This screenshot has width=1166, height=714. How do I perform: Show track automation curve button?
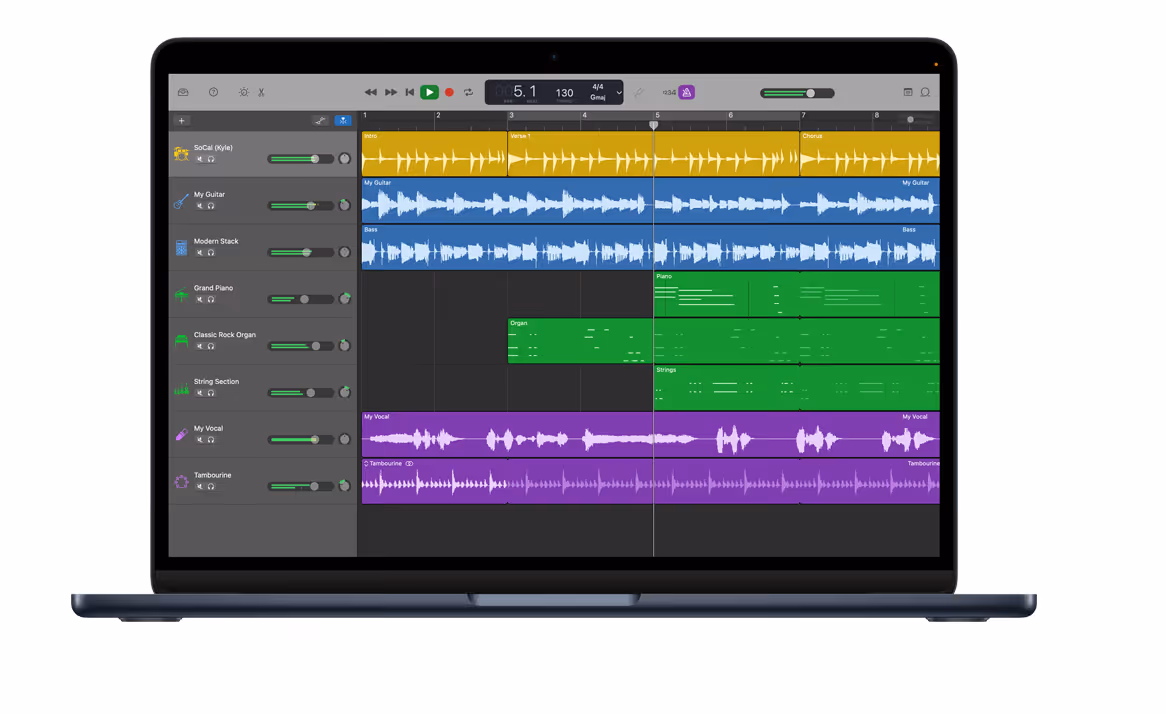pos(321,120)
